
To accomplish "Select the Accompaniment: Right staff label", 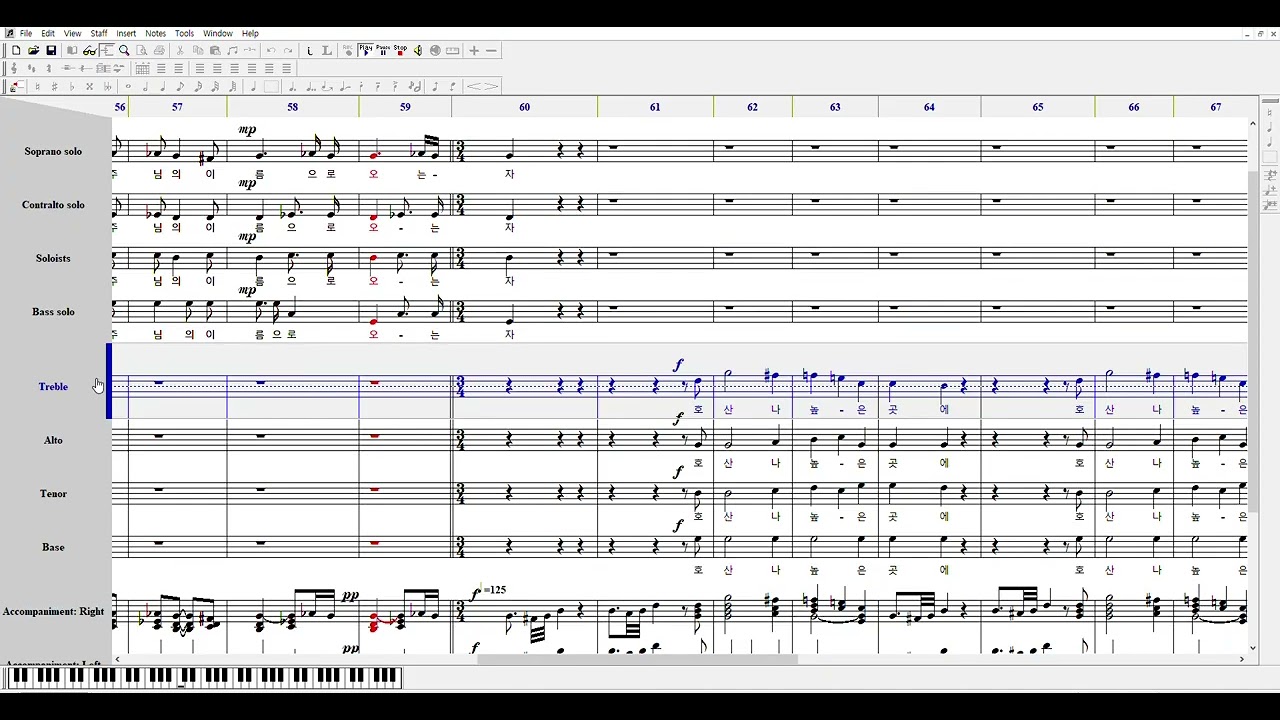I will coord(53,611).
